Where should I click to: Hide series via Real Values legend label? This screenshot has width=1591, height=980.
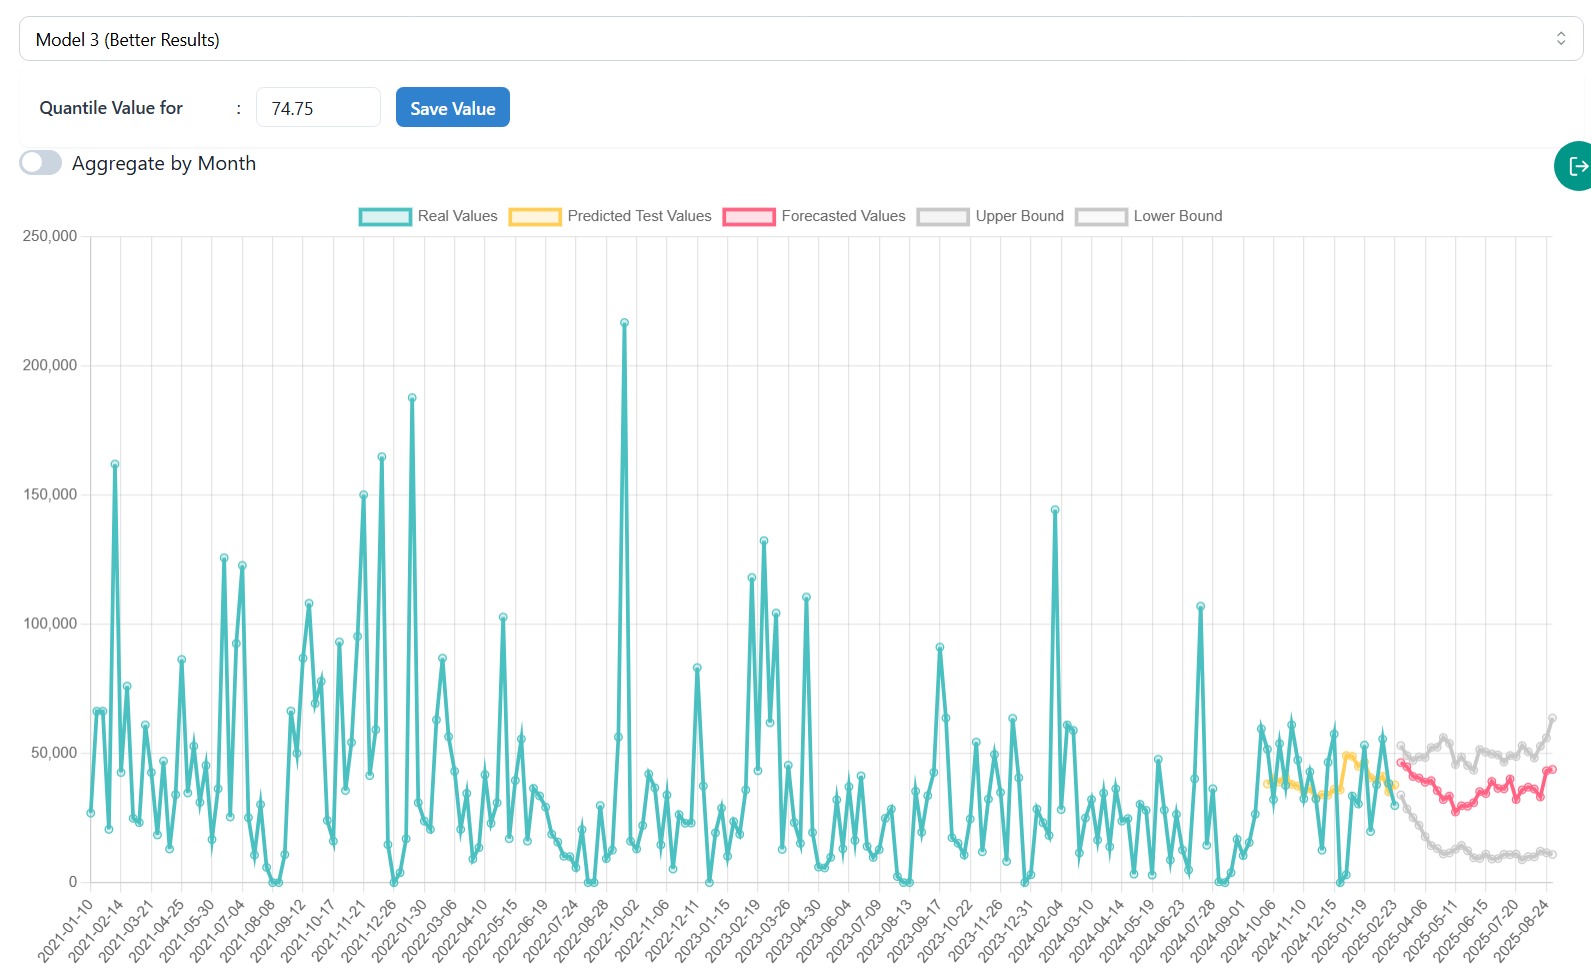tap(457, 216)
